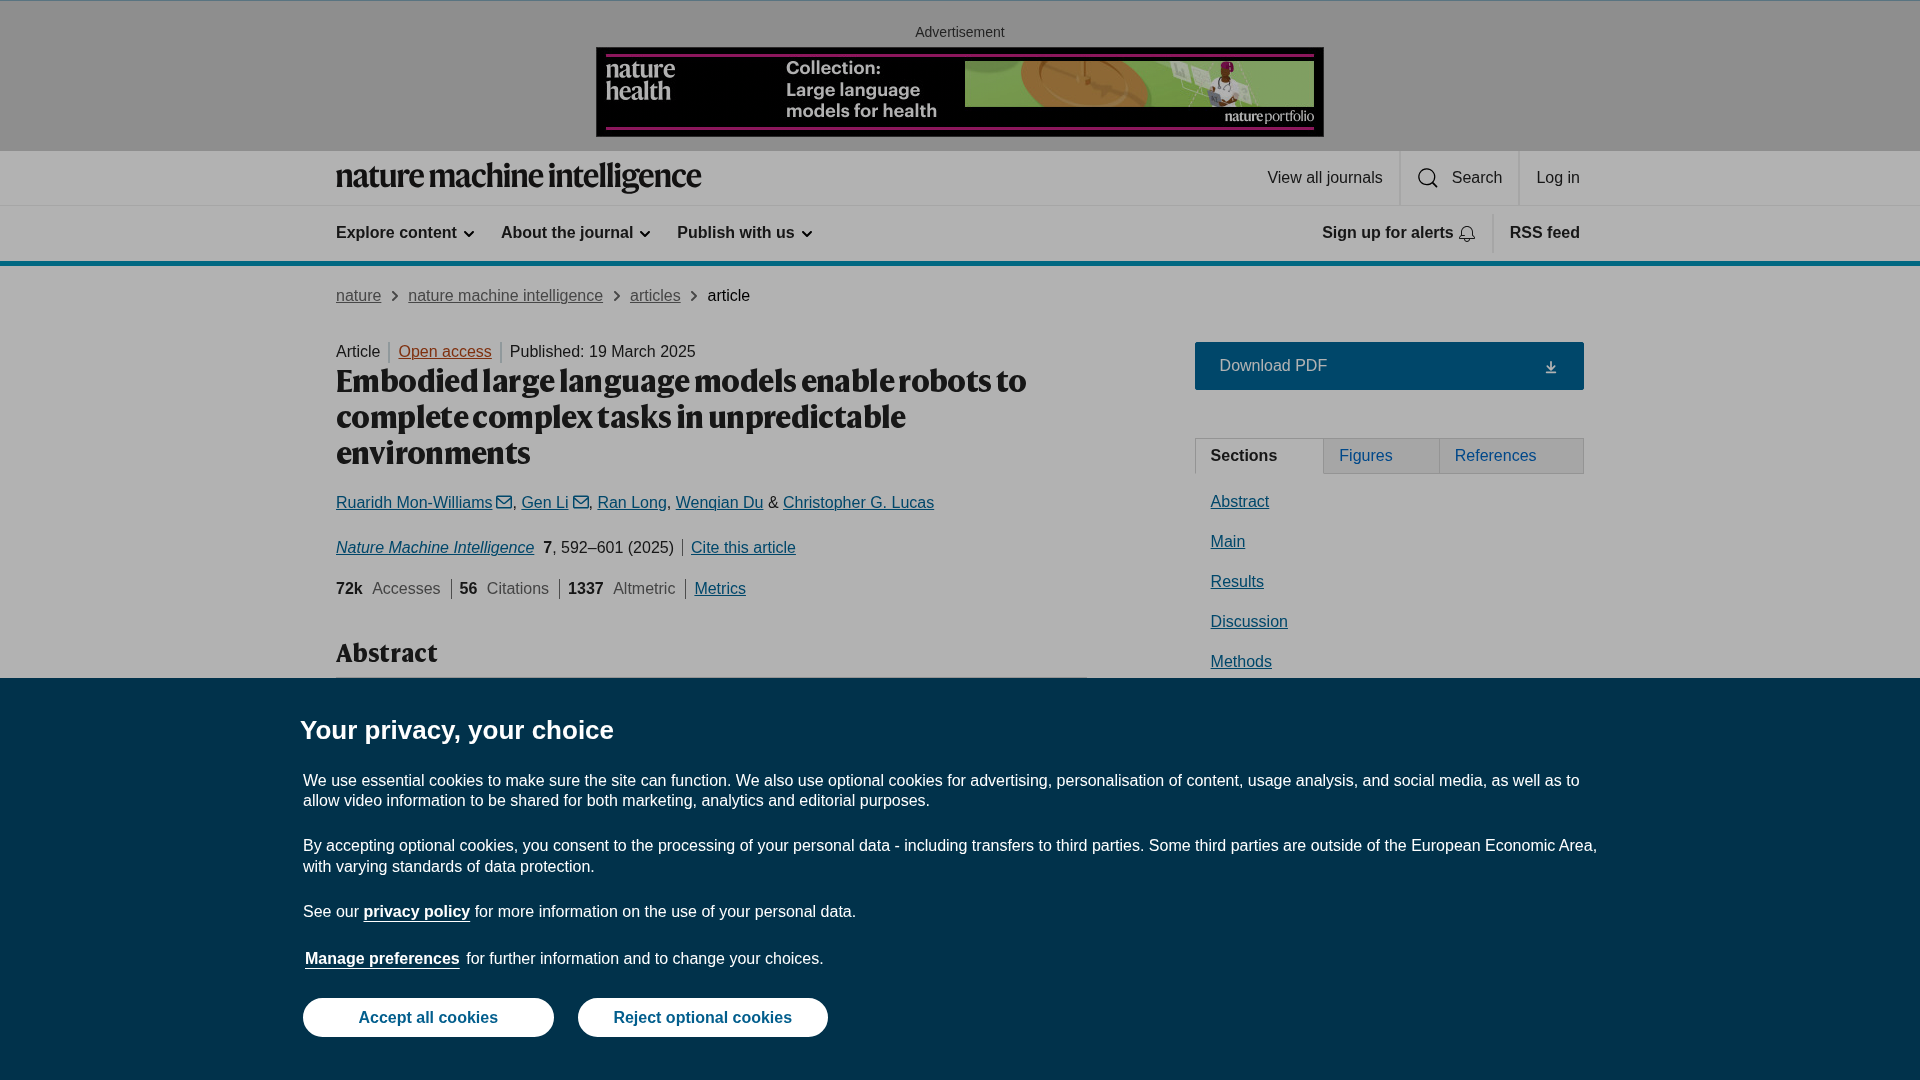Click the nature health advertisement banner
Screen dimensions: 1920x1080
pos(959,92)
